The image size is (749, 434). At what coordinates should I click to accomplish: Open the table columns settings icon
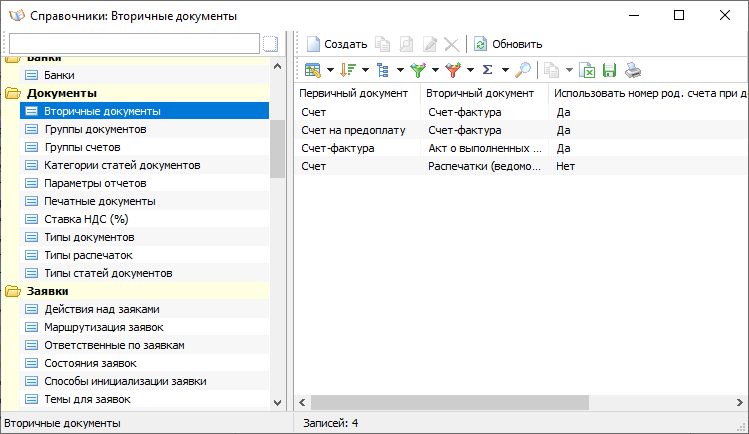(x=313, y=70)
